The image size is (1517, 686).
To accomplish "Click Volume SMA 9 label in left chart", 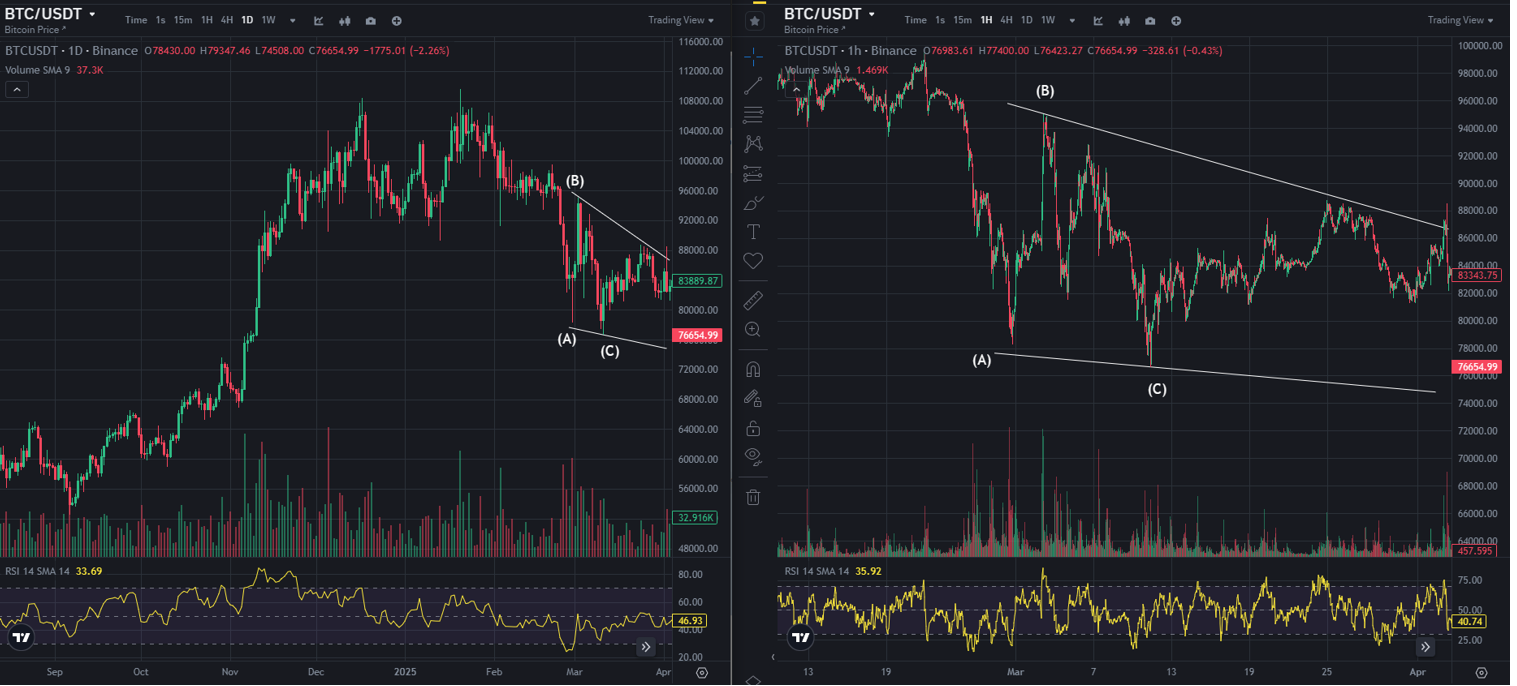I will (39, 70).
